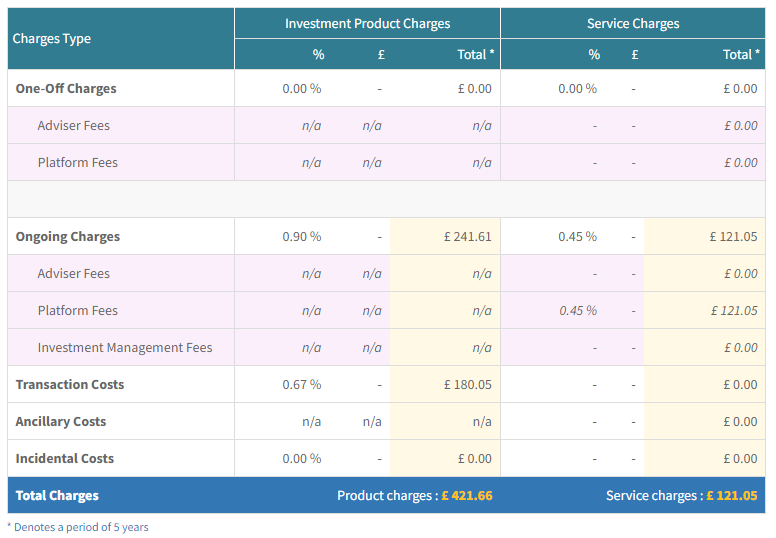Click the £ 180.05 transaction costs total
This screenshot has width=776, height=538.
point(467,385)
